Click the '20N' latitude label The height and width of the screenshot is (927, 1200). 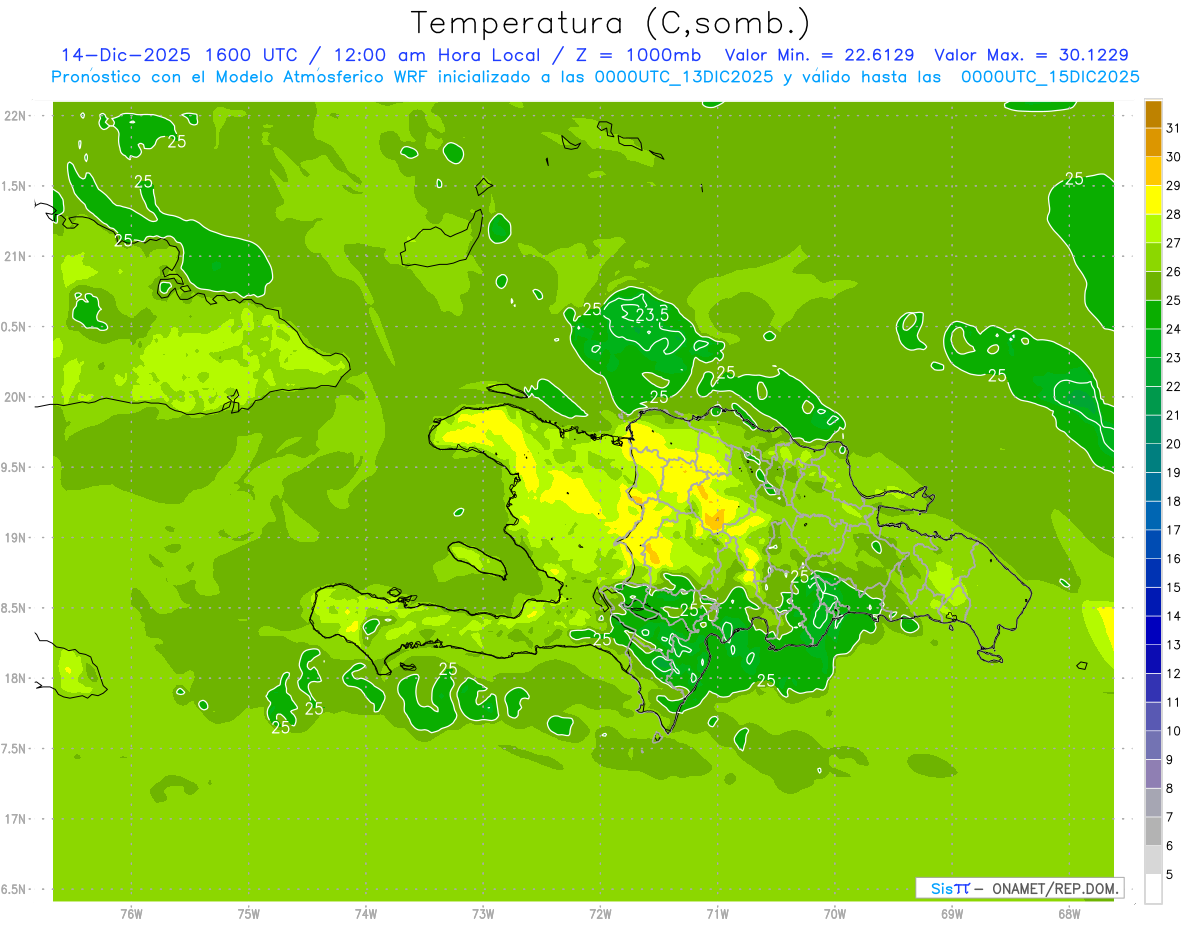pyautogui.click(x=15, y=397)
